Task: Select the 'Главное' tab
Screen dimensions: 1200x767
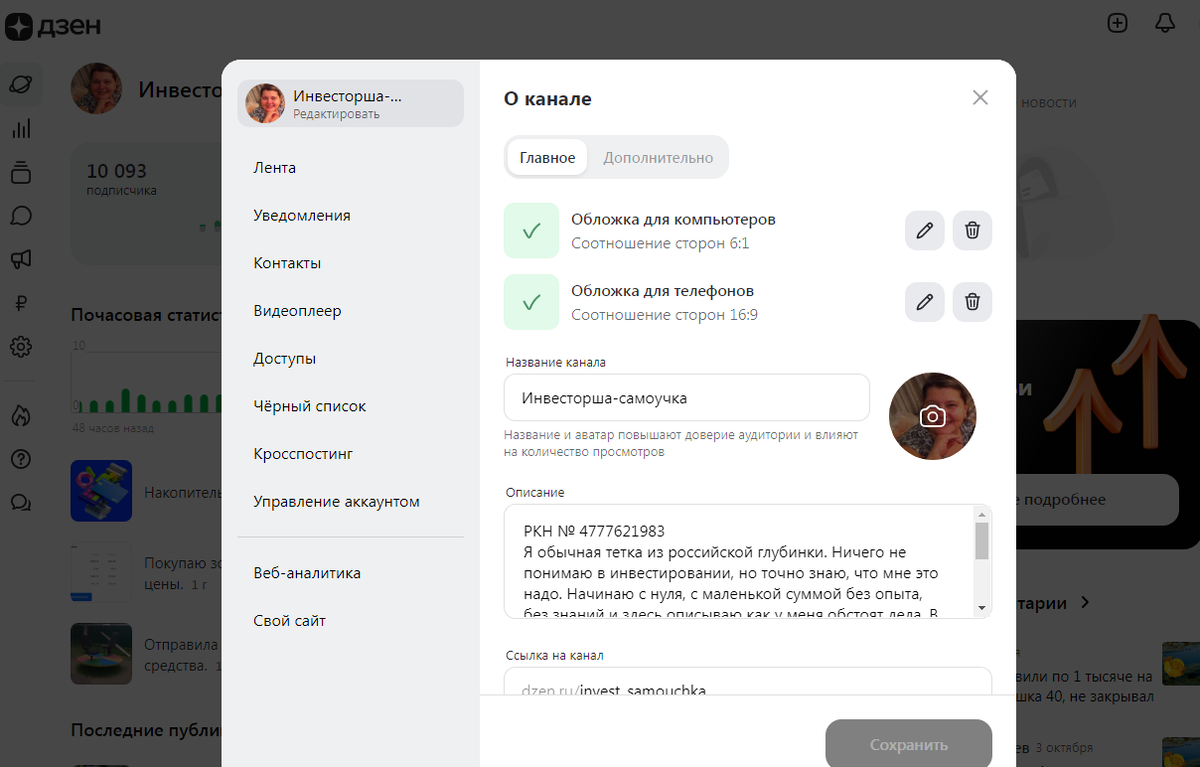Action: point(546,157)
